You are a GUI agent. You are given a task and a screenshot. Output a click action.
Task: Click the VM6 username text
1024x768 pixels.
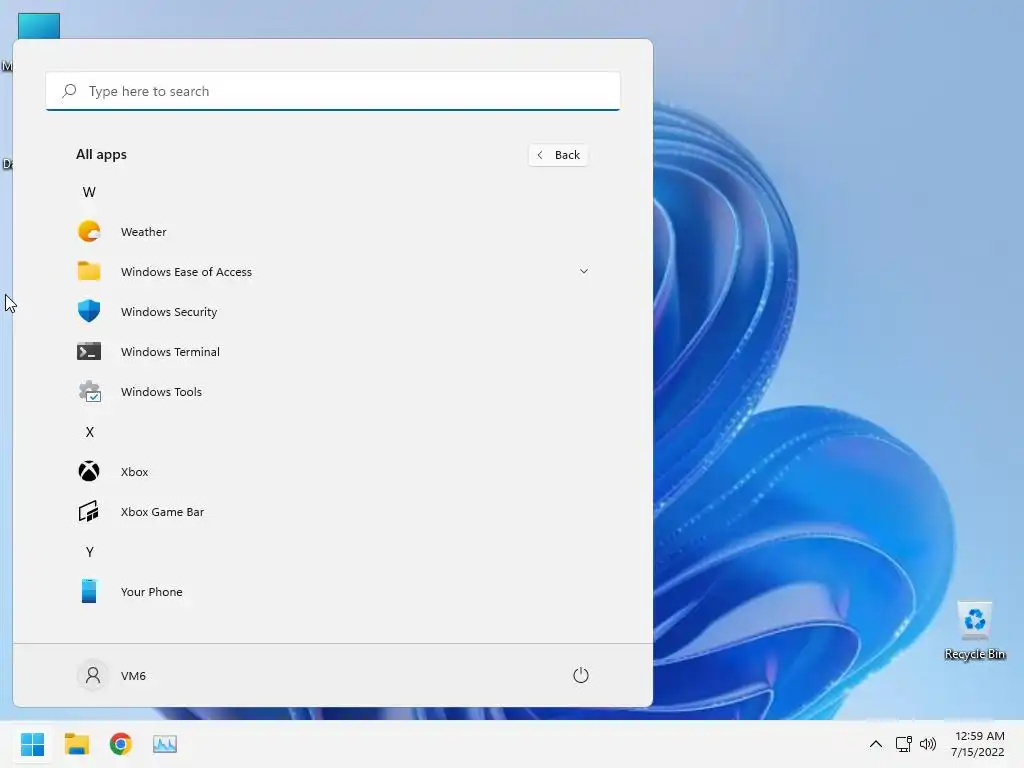coord(133,676)
